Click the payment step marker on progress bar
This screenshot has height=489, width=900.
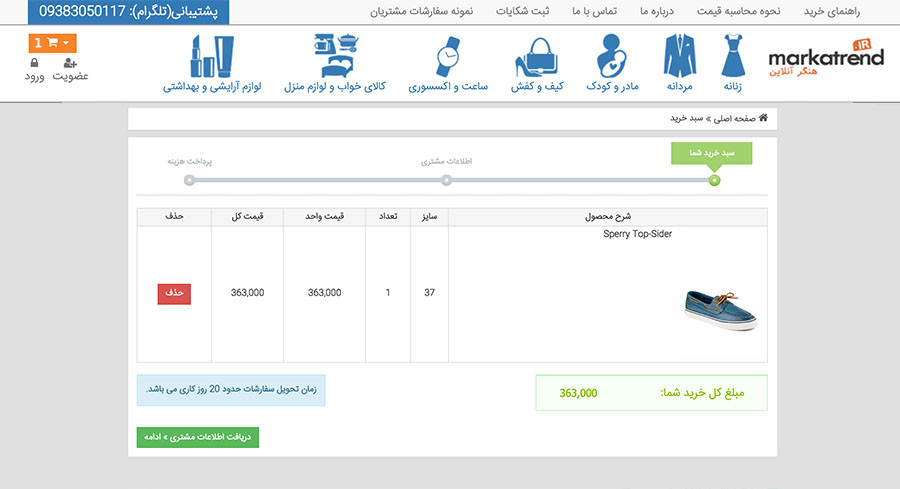(x=189, y=180)
